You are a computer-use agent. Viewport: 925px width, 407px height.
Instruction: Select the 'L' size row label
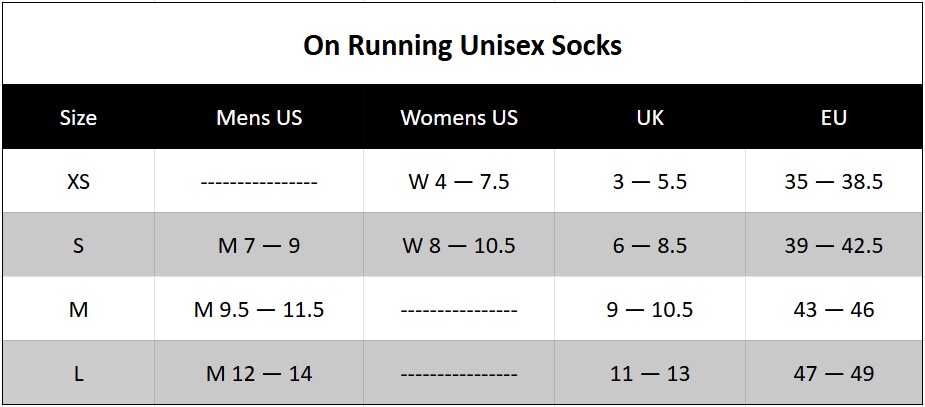(x=78, y=374)
